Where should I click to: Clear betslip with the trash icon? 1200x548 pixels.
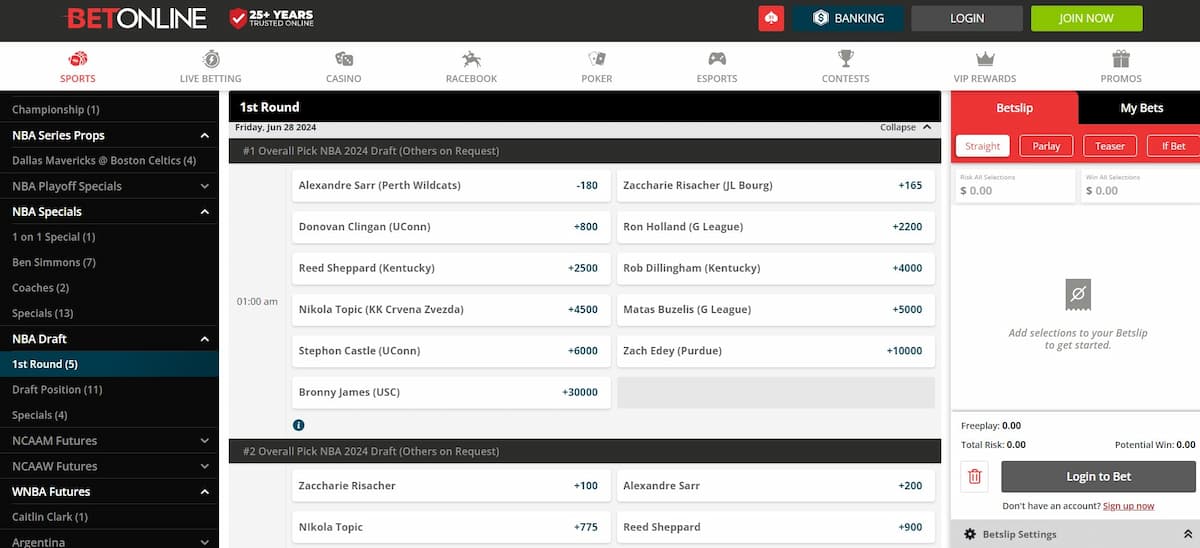click(x=974, y=477)
